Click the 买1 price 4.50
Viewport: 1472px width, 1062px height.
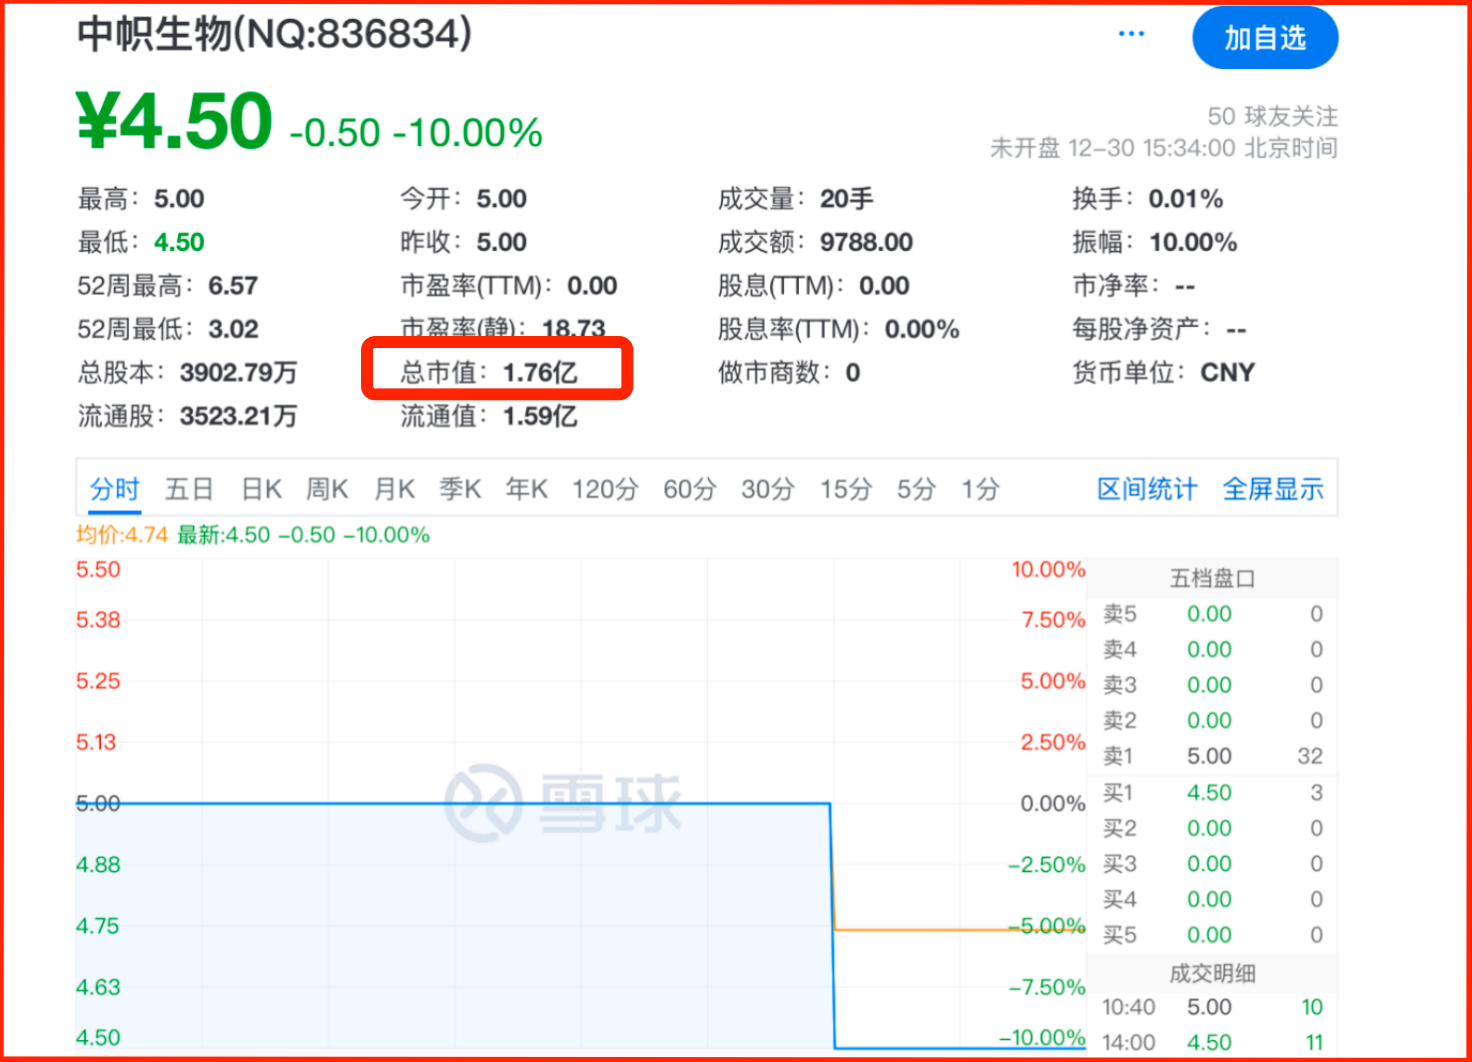(1210, 792)
